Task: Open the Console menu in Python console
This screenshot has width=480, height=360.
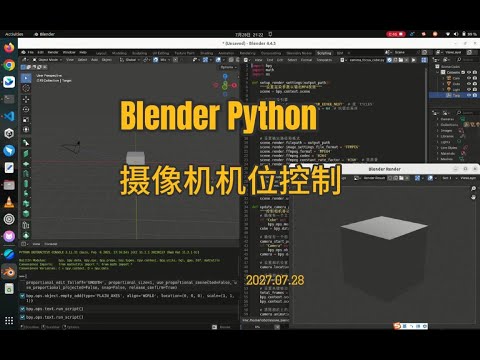Action: pyautogui.click(x=51, y=244)
